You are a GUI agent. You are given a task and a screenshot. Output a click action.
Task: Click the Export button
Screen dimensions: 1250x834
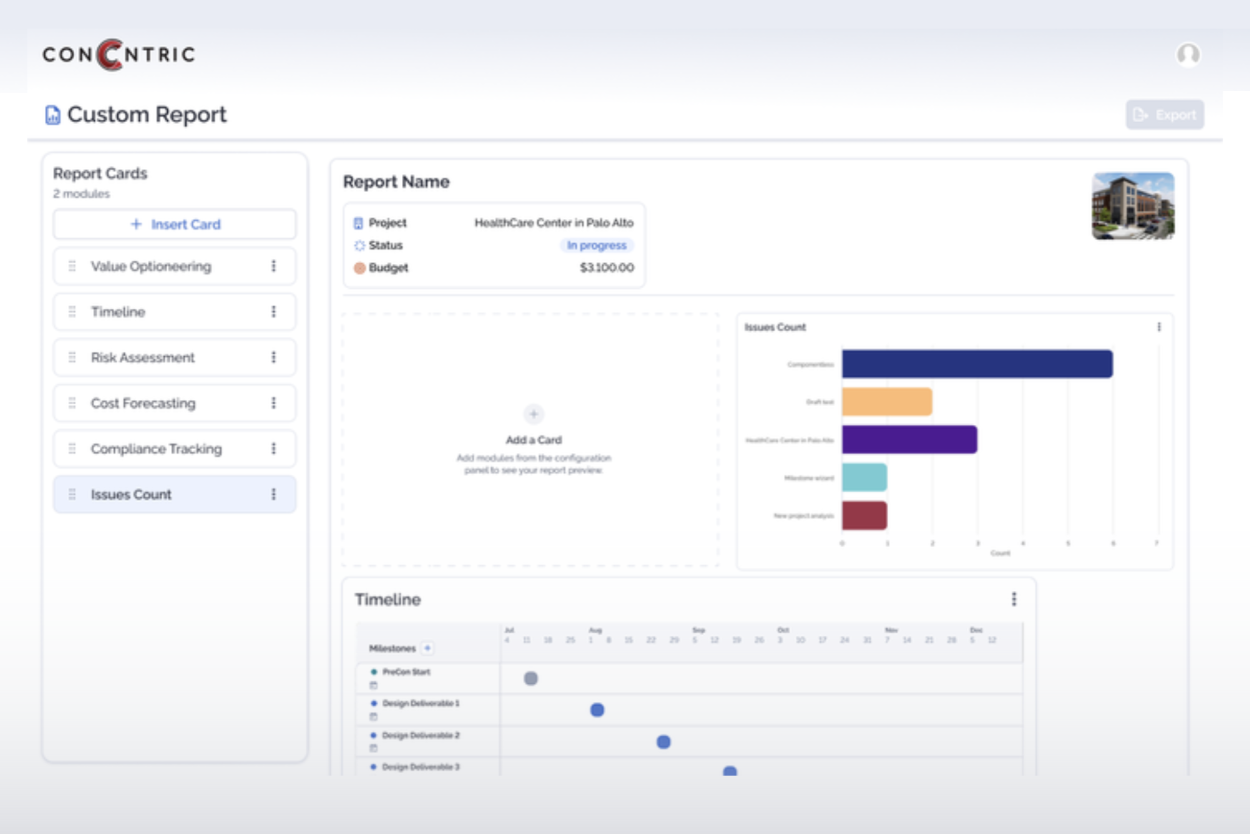[x=1165, y=115]
